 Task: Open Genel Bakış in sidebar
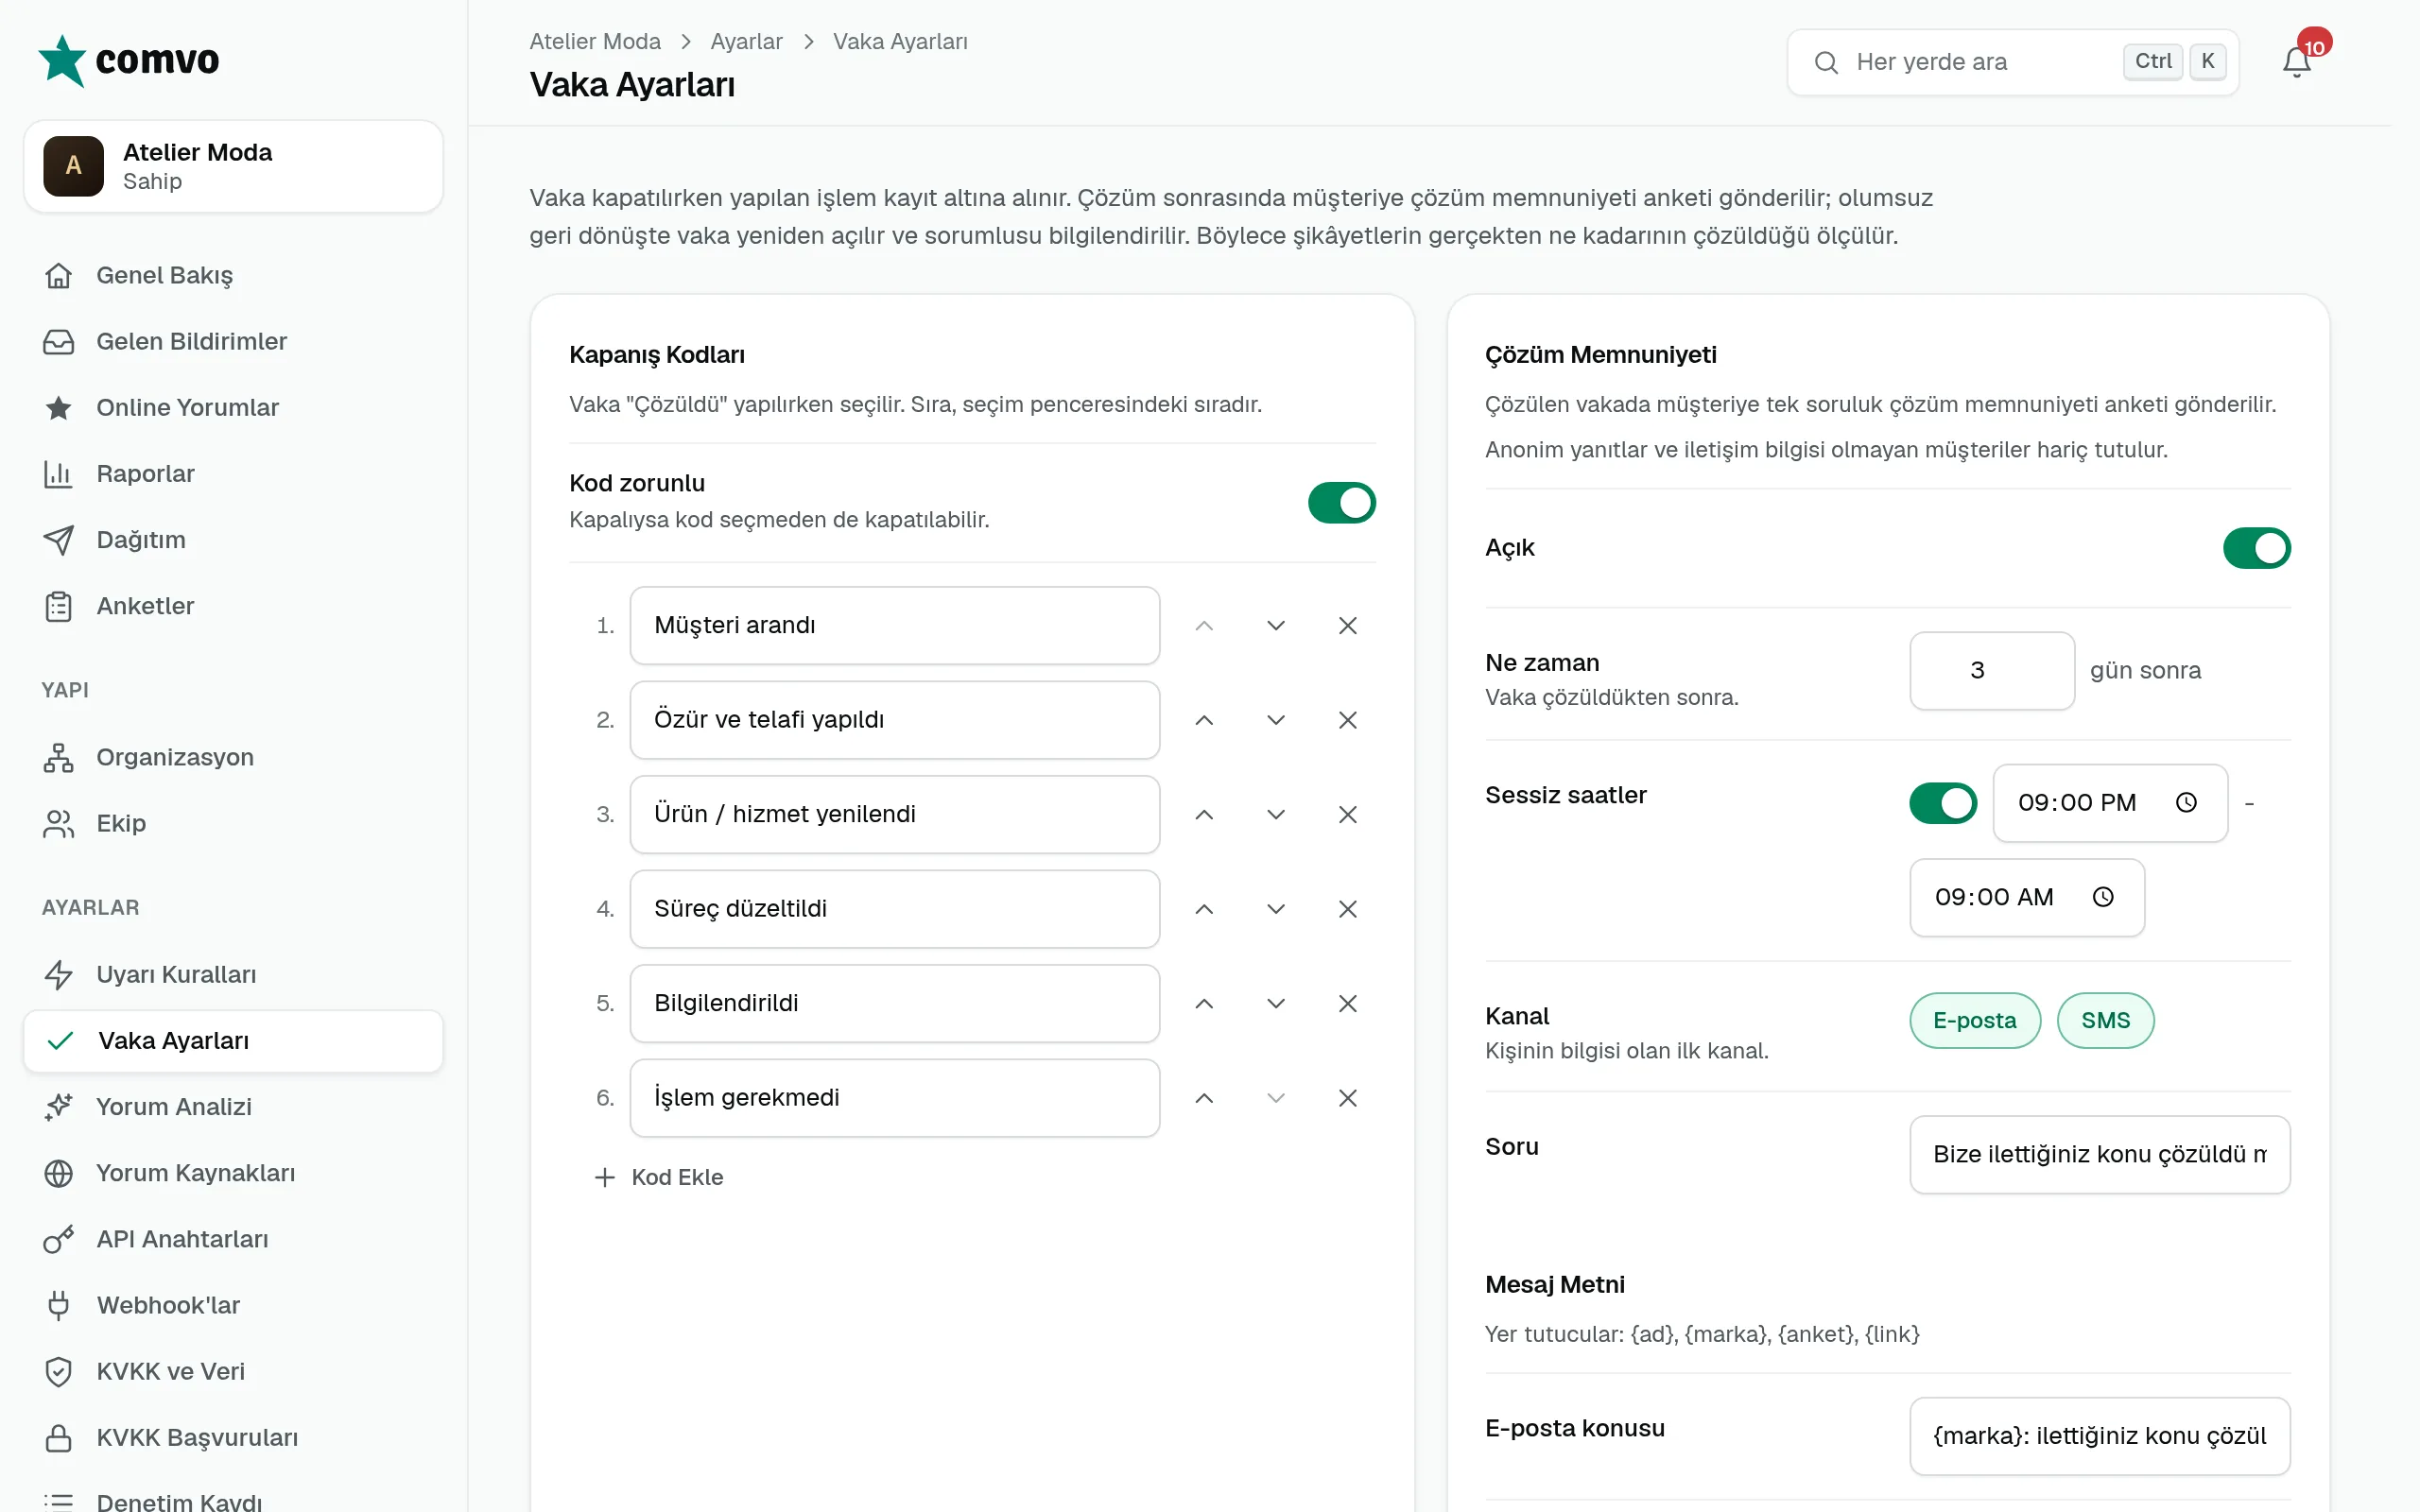(233, 275)
